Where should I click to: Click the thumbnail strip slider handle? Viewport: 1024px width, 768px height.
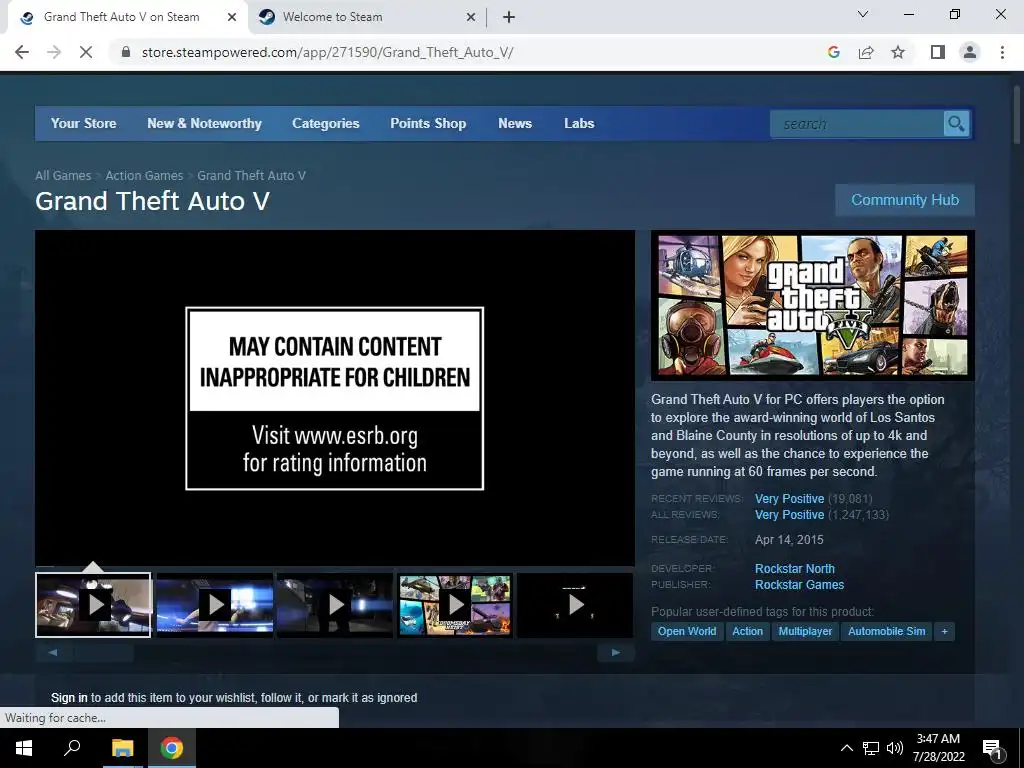(x=104, y=652)
